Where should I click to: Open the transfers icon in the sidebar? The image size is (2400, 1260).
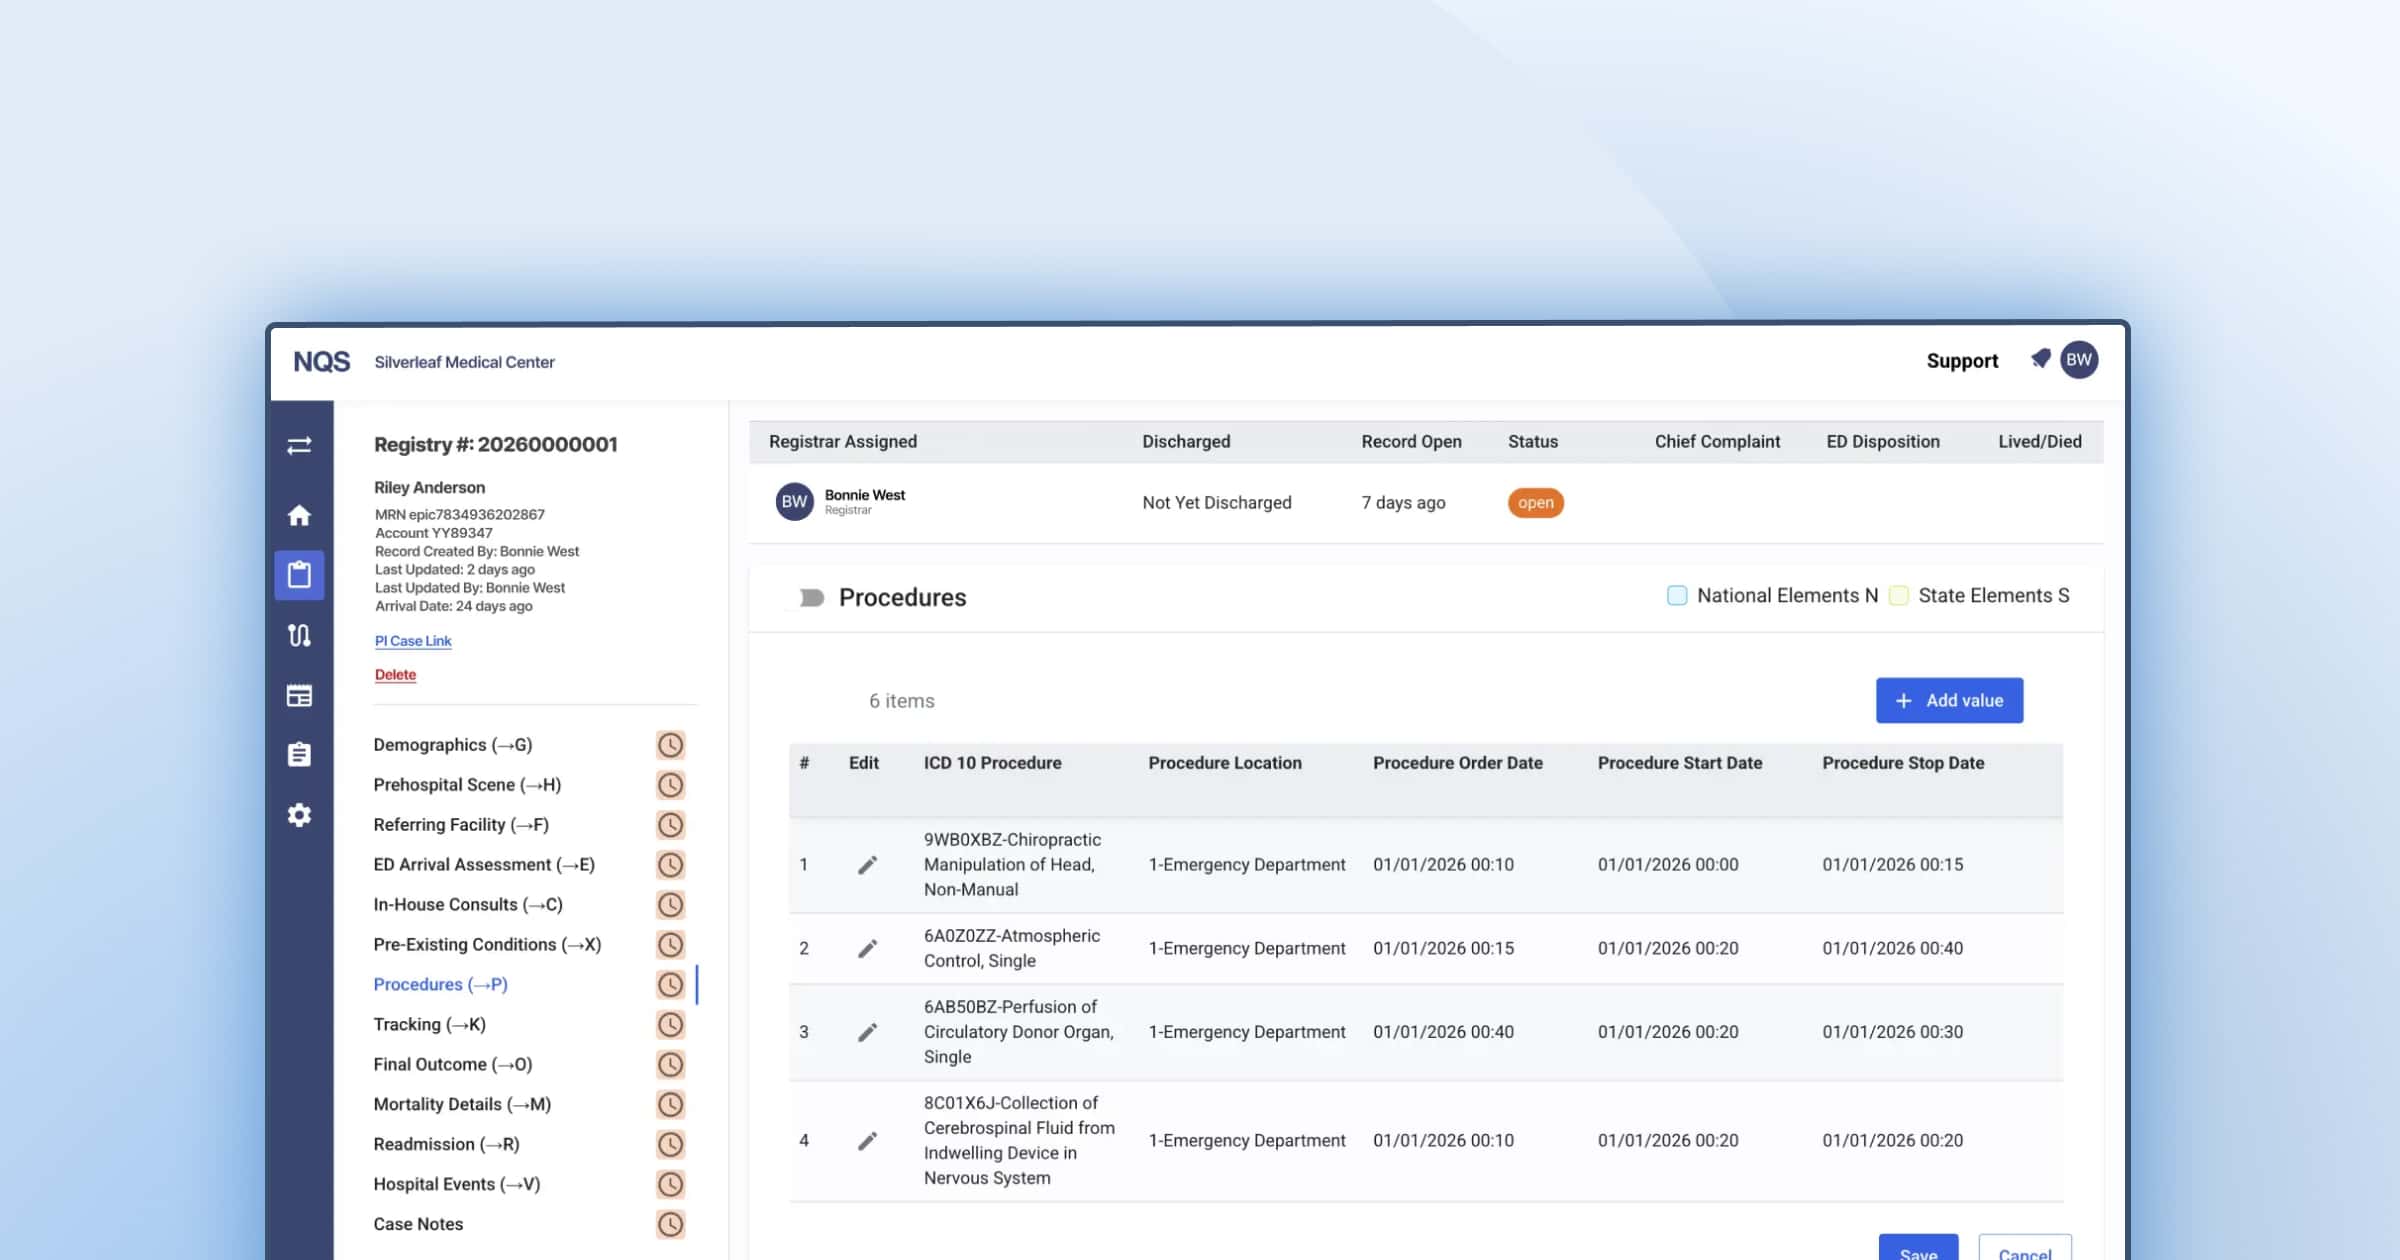pyautogui.click(x=299, y=446)
